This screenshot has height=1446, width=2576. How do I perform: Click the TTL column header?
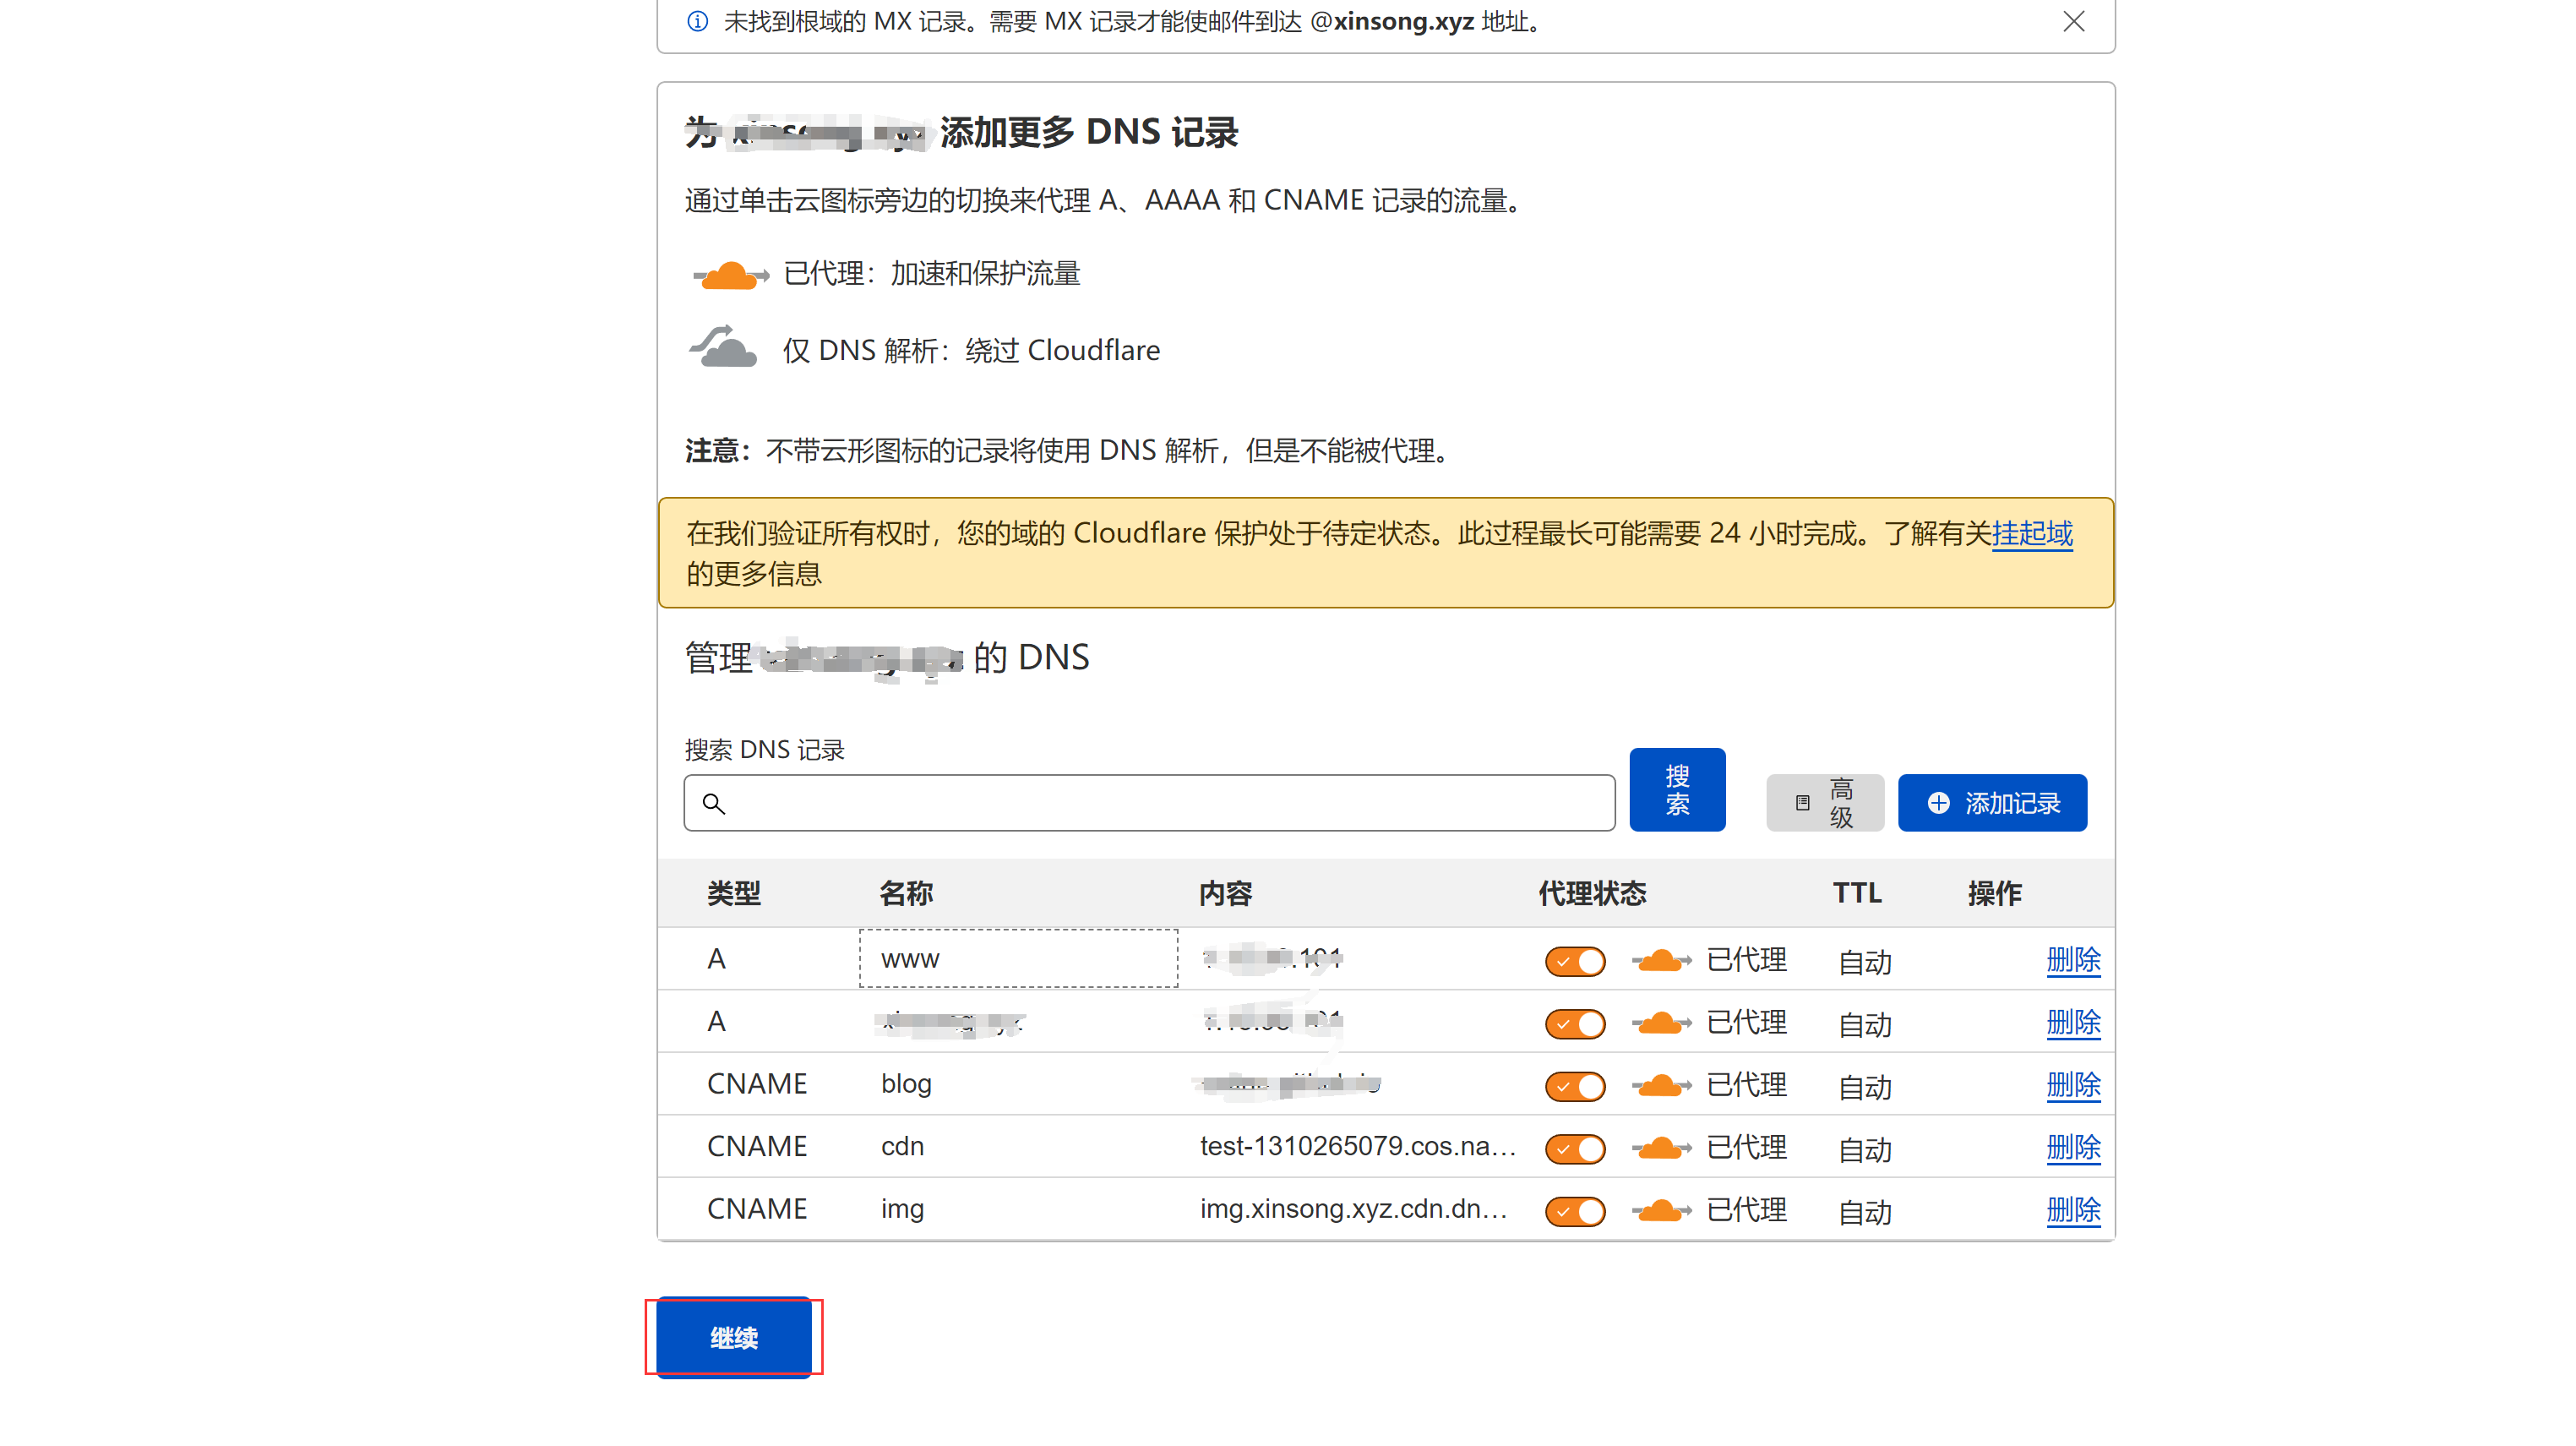tap(1857, 893)
